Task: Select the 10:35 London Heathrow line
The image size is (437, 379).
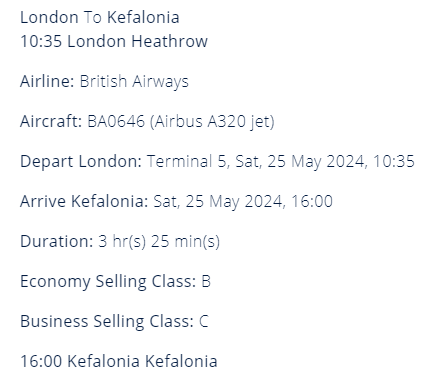Action: 114,41
